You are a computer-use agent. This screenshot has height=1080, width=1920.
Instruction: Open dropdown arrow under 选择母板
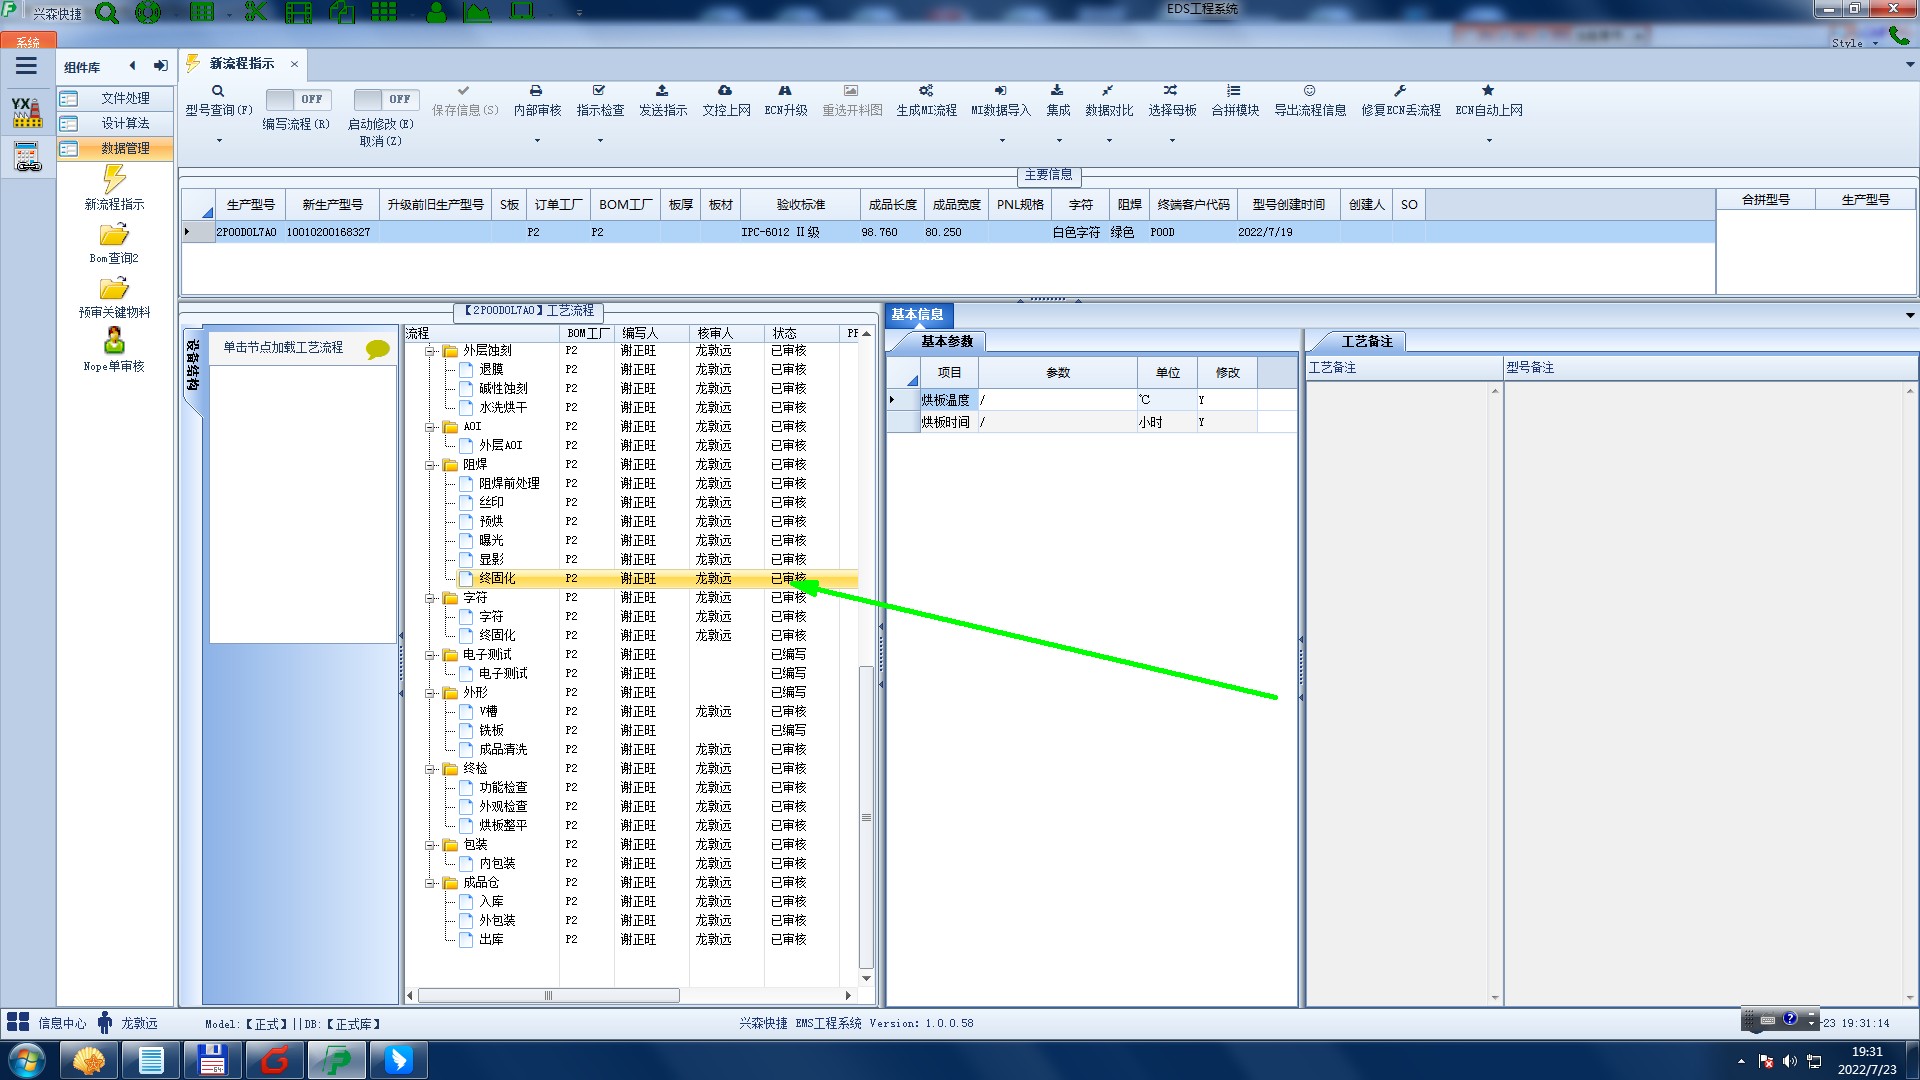pos(1172,141)
